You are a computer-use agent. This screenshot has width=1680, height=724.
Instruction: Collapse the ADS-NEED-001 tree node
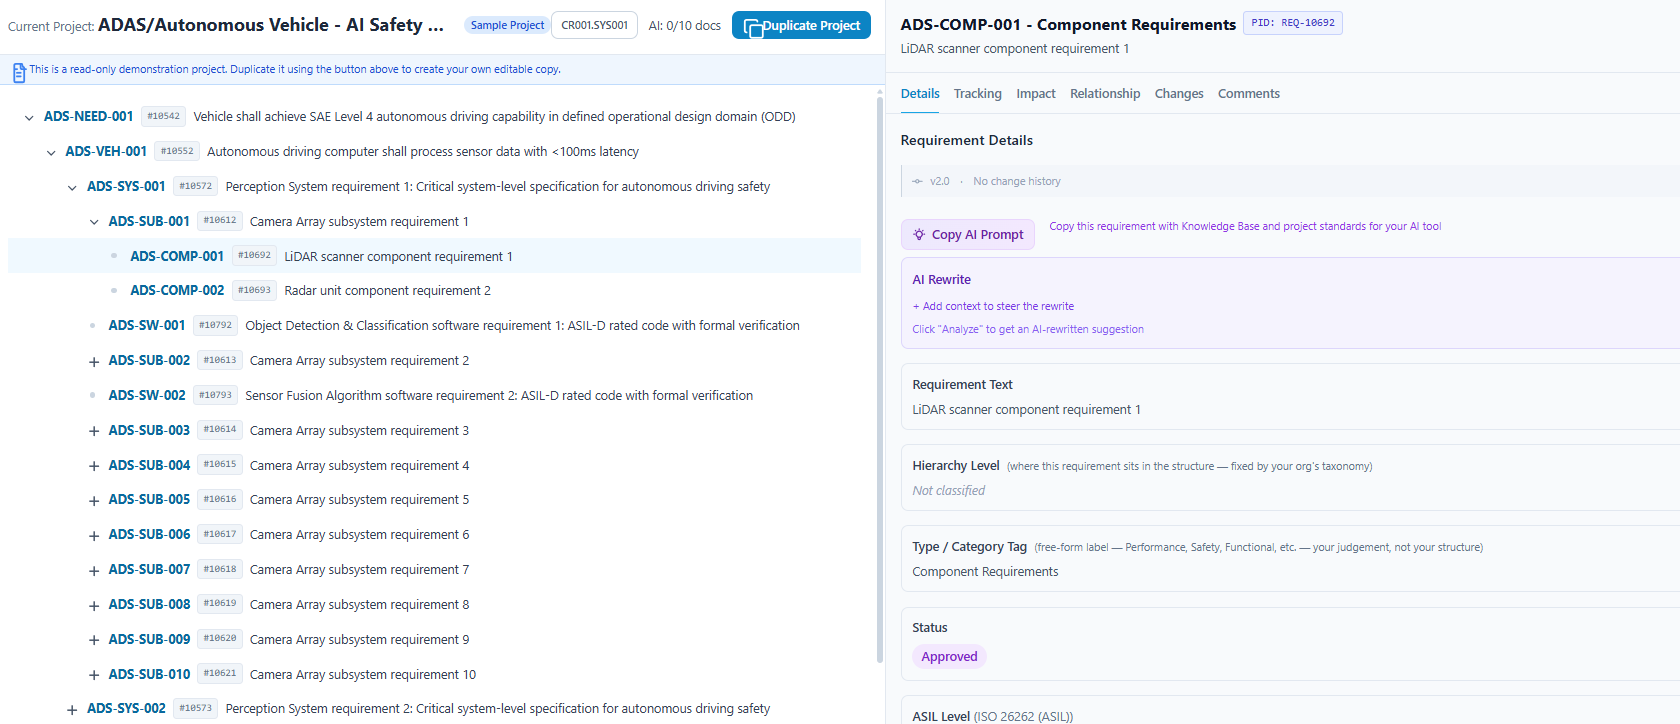click(x=29, y=118)
